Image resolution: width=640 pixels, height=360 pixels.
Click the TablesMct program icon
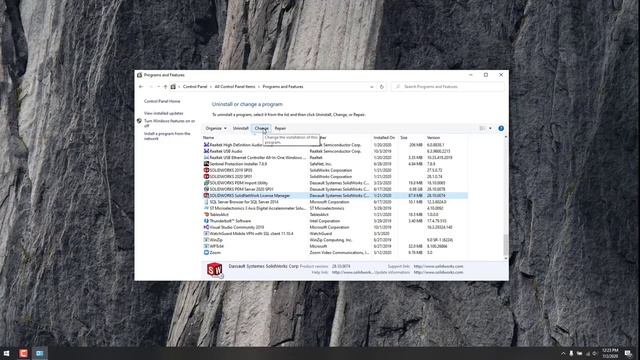[x=206, y=215]
